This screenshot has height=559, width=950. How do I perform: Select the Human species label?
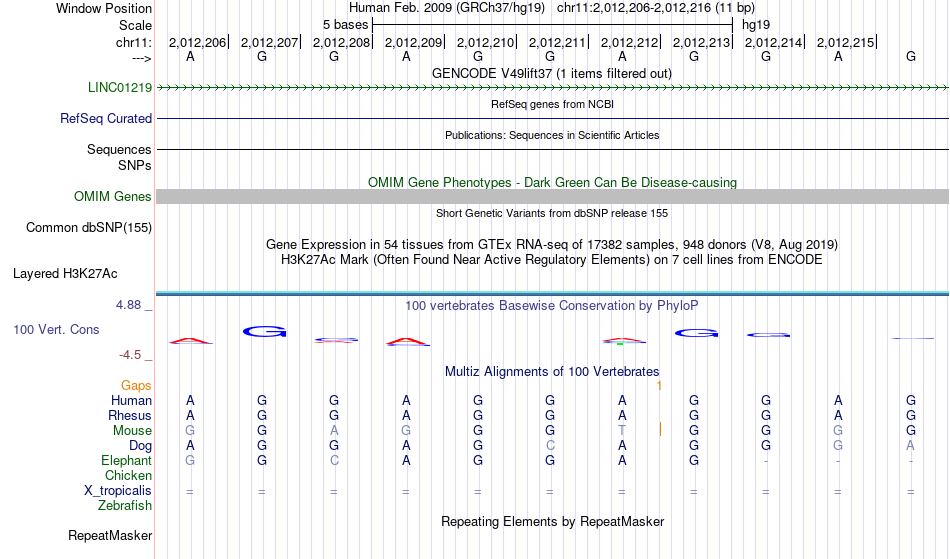(x=131, y=400)
